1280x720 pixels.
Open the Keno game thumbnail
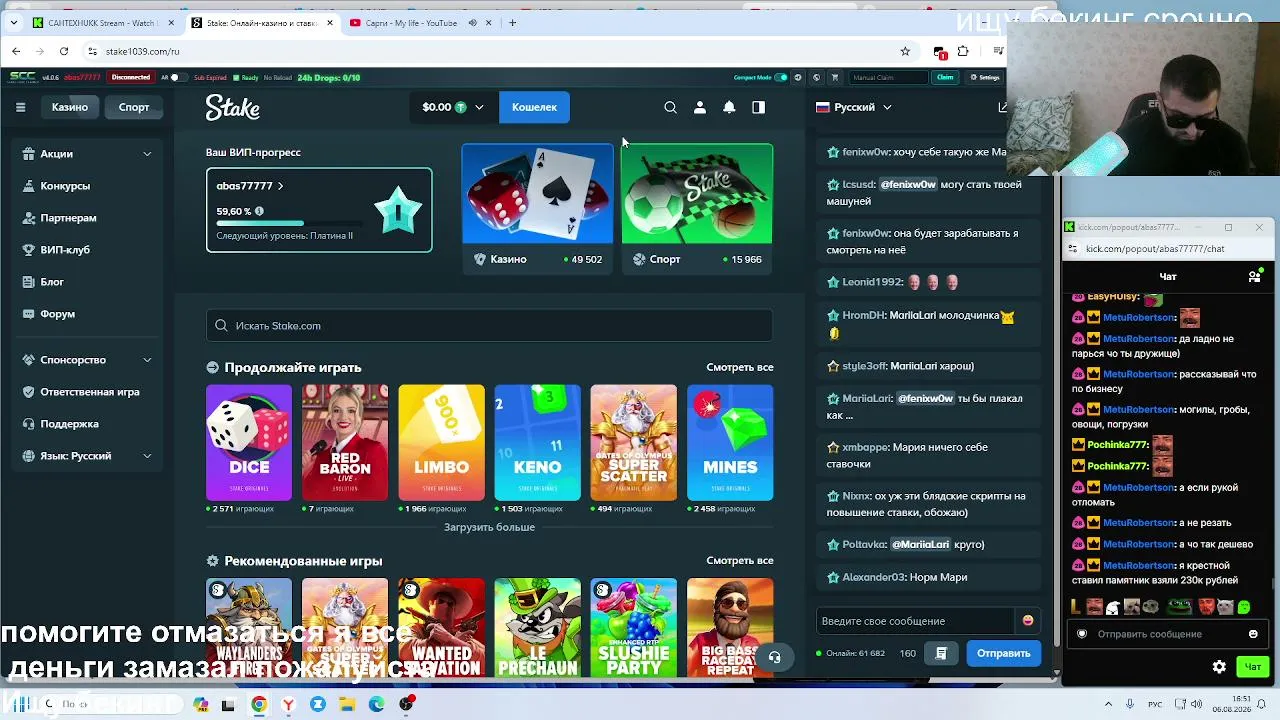[x=537, y=442]
